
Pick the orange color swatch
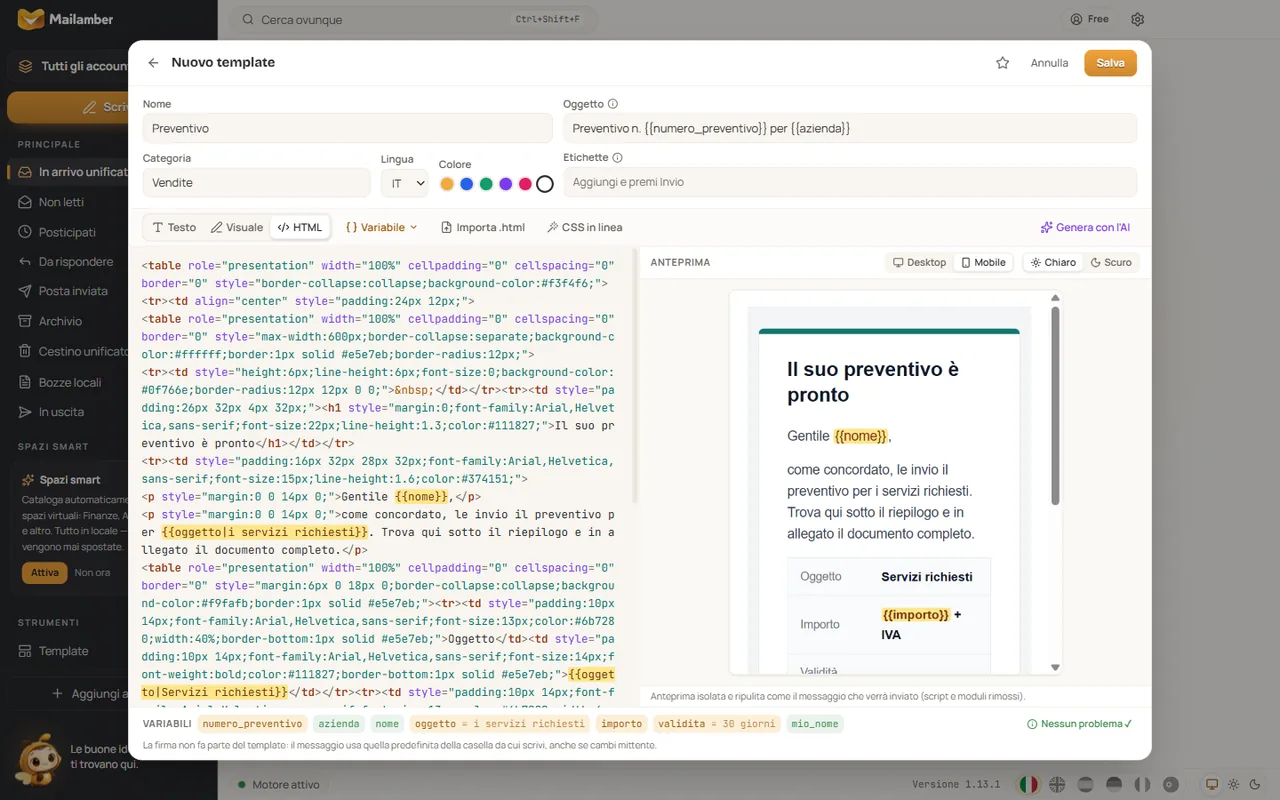point(447,184)
